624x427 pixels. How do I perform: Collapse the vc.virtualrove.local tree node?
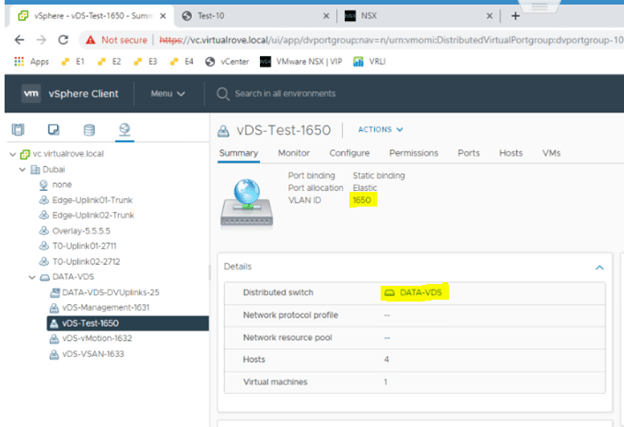coord(11,154)
